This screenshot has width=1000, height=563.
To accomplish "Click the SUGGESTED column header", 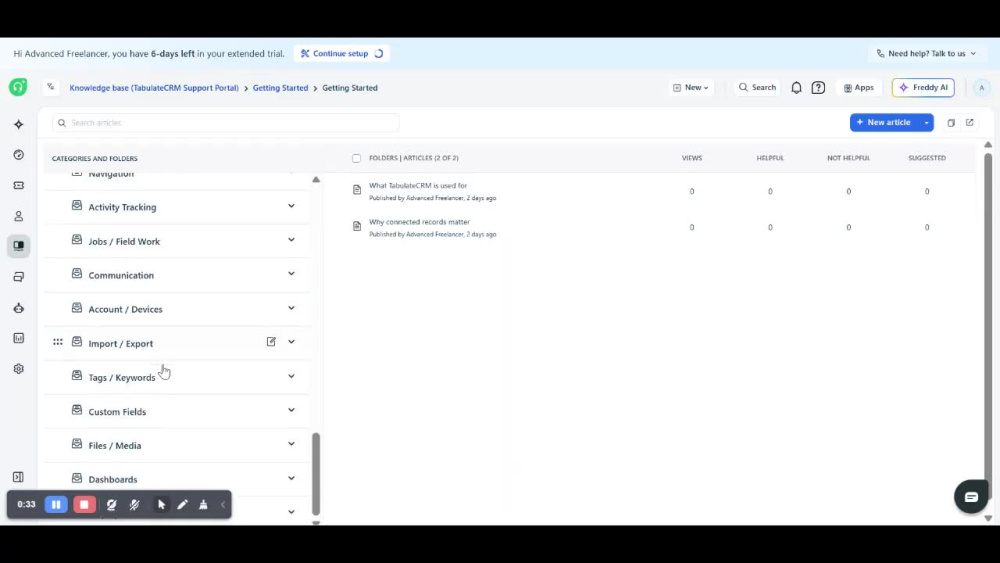I will 927,158.
